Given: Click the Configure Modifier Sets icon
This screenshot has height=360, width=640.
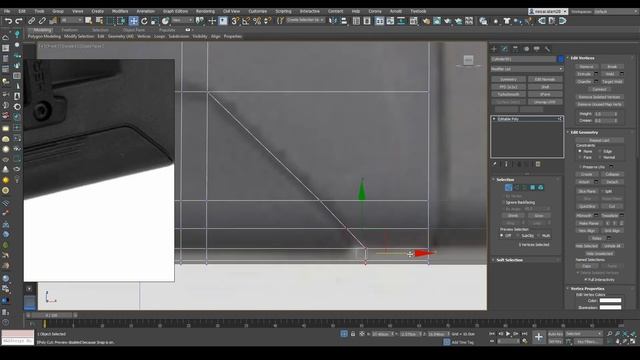Looking at the screenshot, I should point(538,164).
